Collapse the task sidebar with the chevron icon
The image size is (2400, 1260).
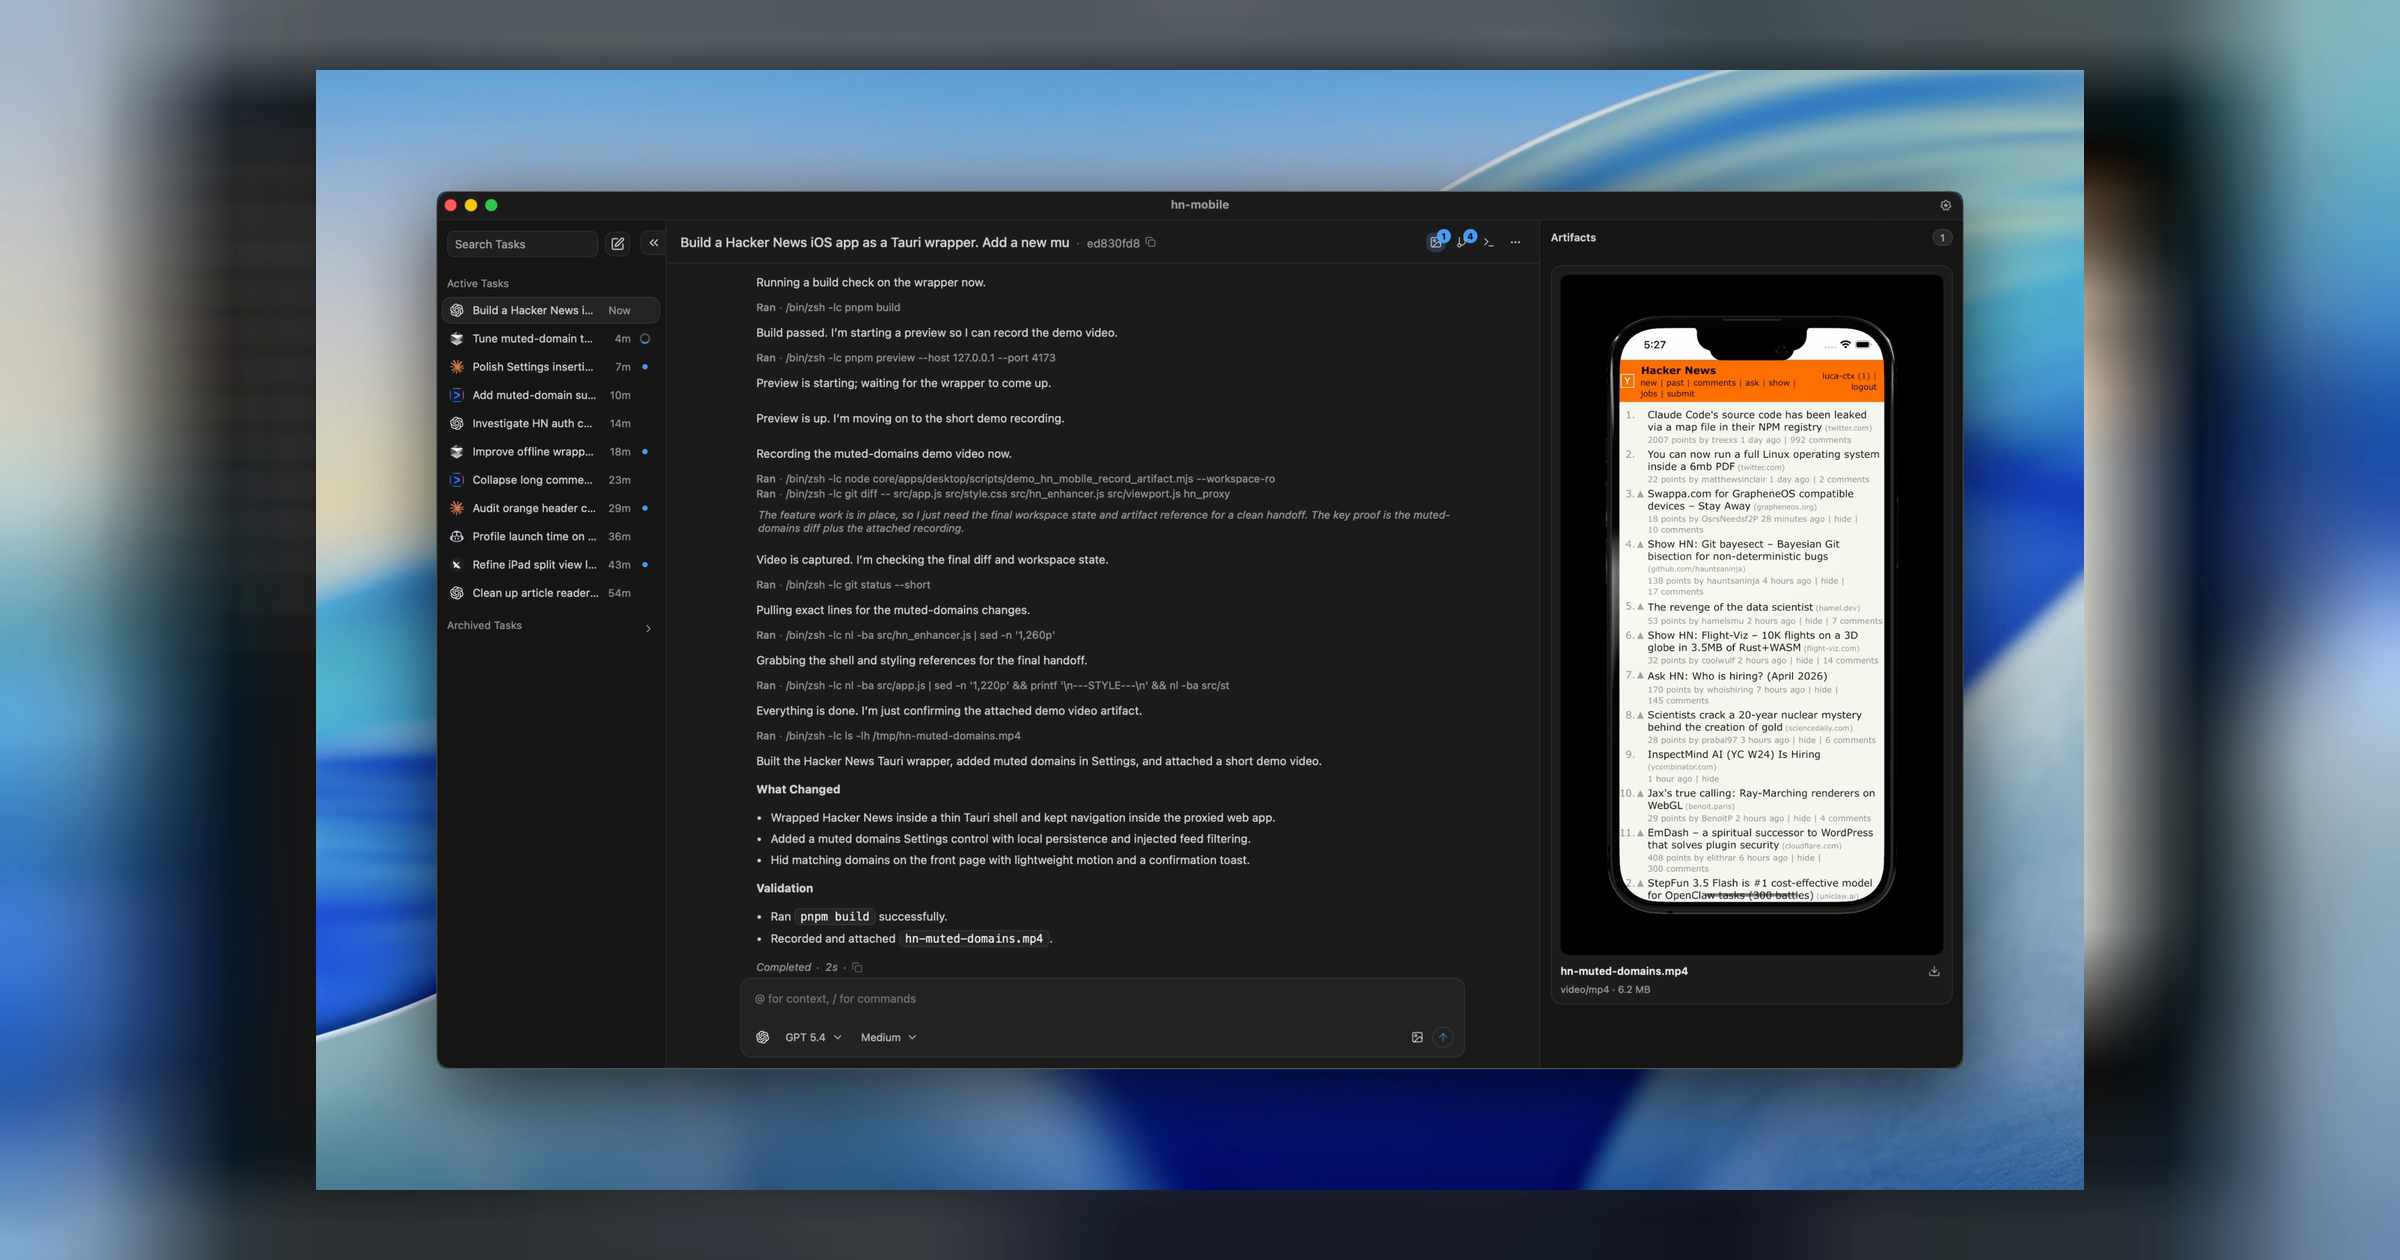point(652,242)
